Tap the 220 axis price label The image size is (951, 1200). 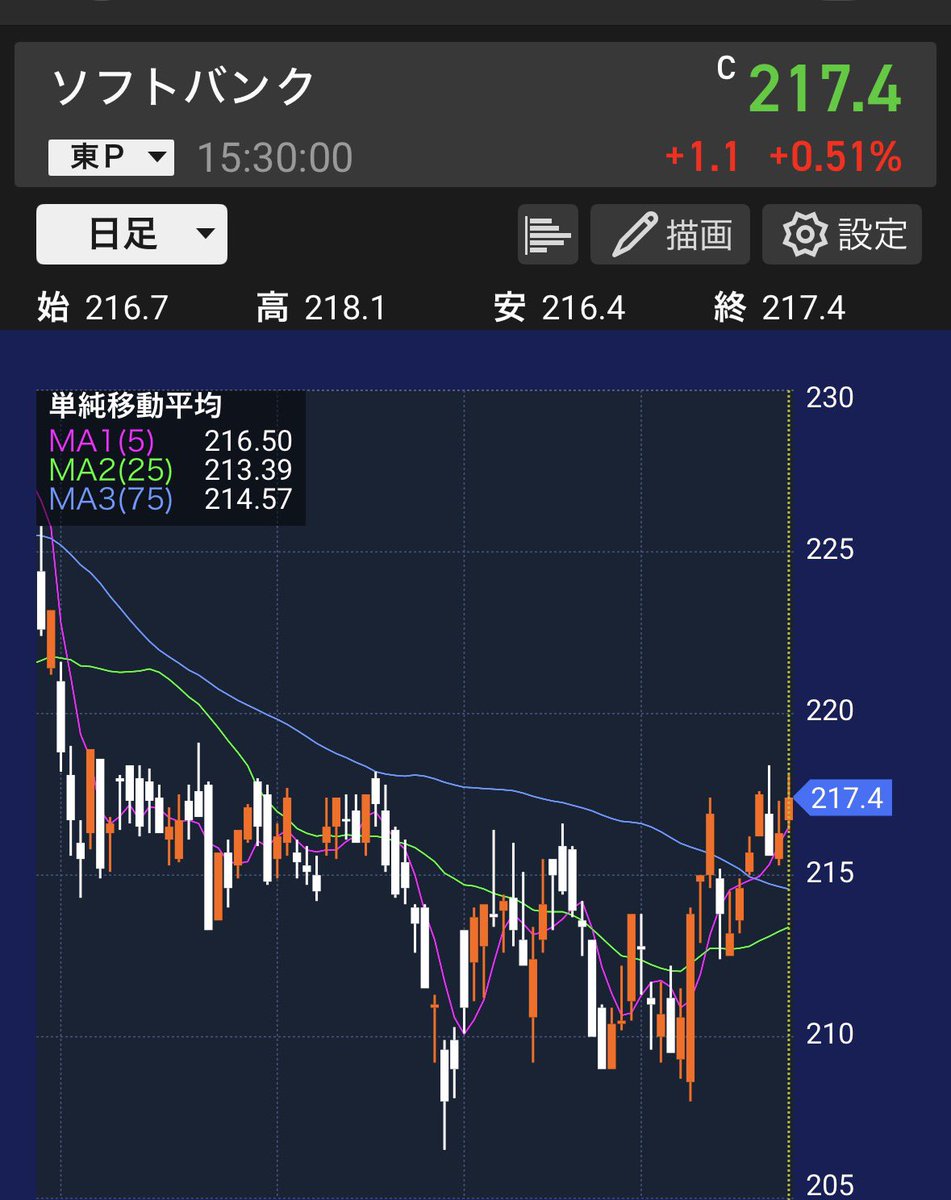point(830,711)
